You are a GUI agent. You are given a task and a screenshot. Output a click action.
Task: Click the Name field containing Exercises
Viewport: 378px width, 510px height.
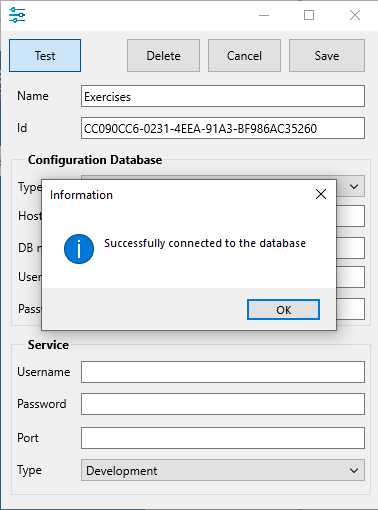click(223, 96)
